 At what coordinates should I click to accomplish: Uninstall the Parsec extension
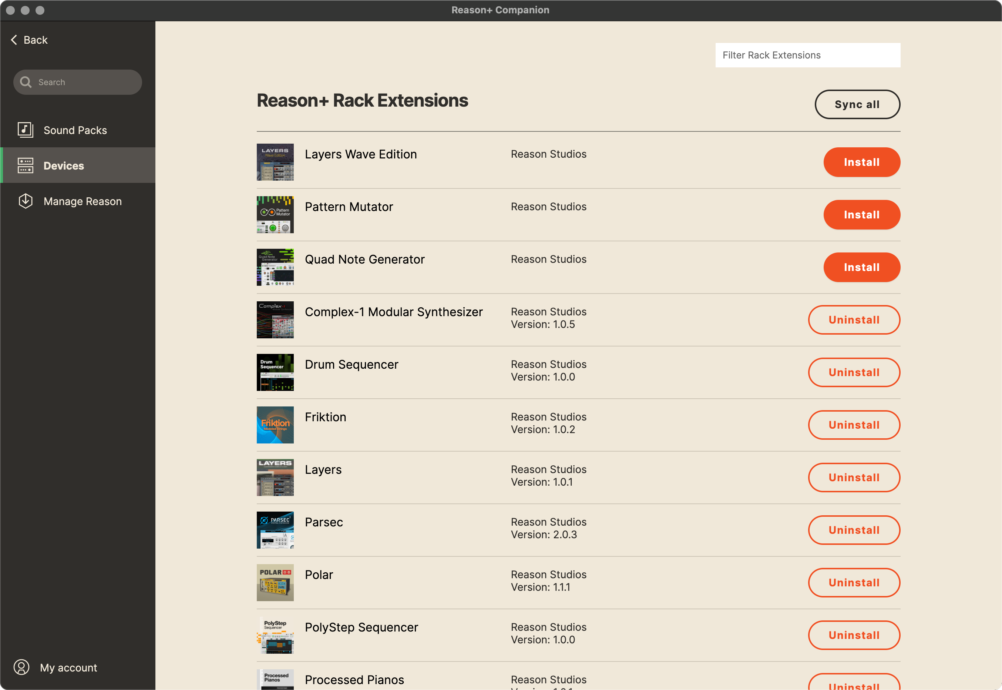click(x=853, y=530)
